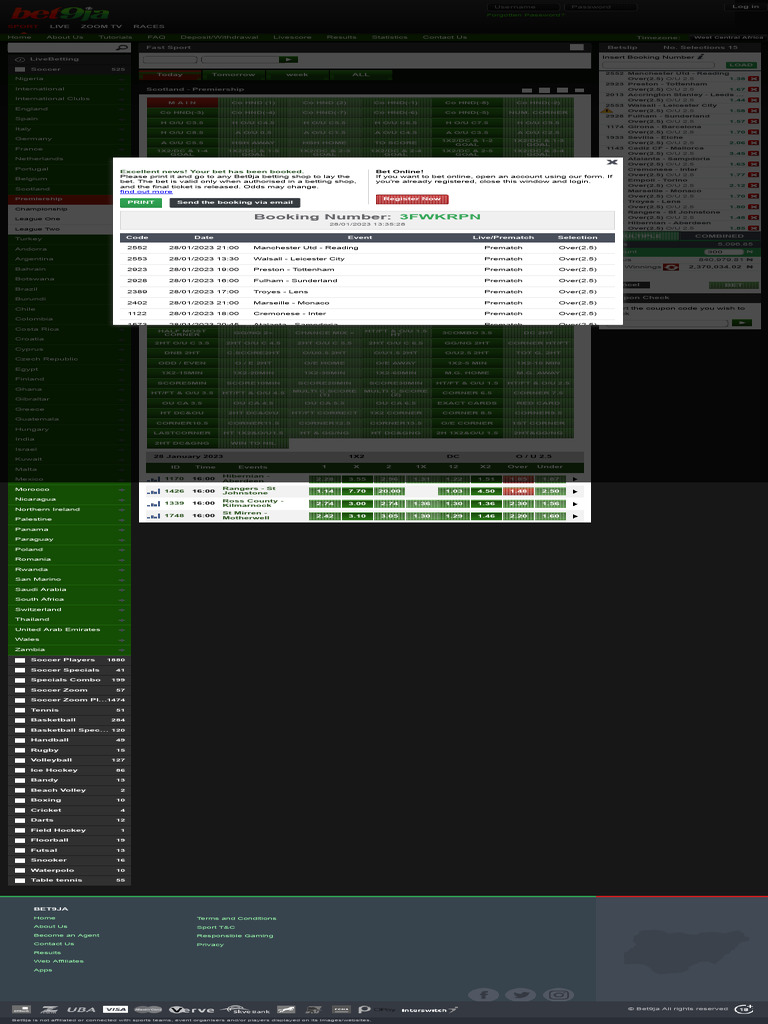
Task: Select odds 7.70 draw for Rangers match
Action: [357, 491]
